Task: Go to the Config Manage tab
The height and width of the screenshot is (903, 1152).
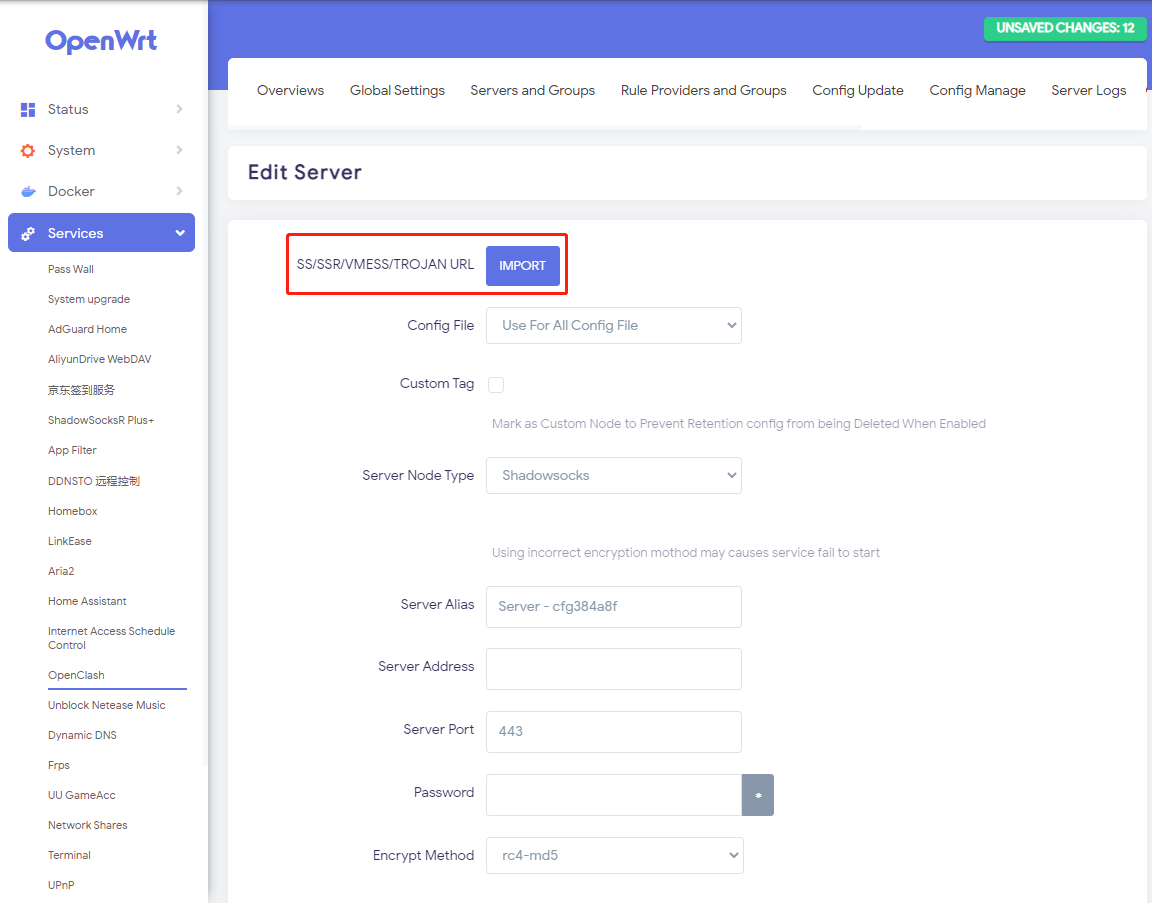Action: coord(977,90)
